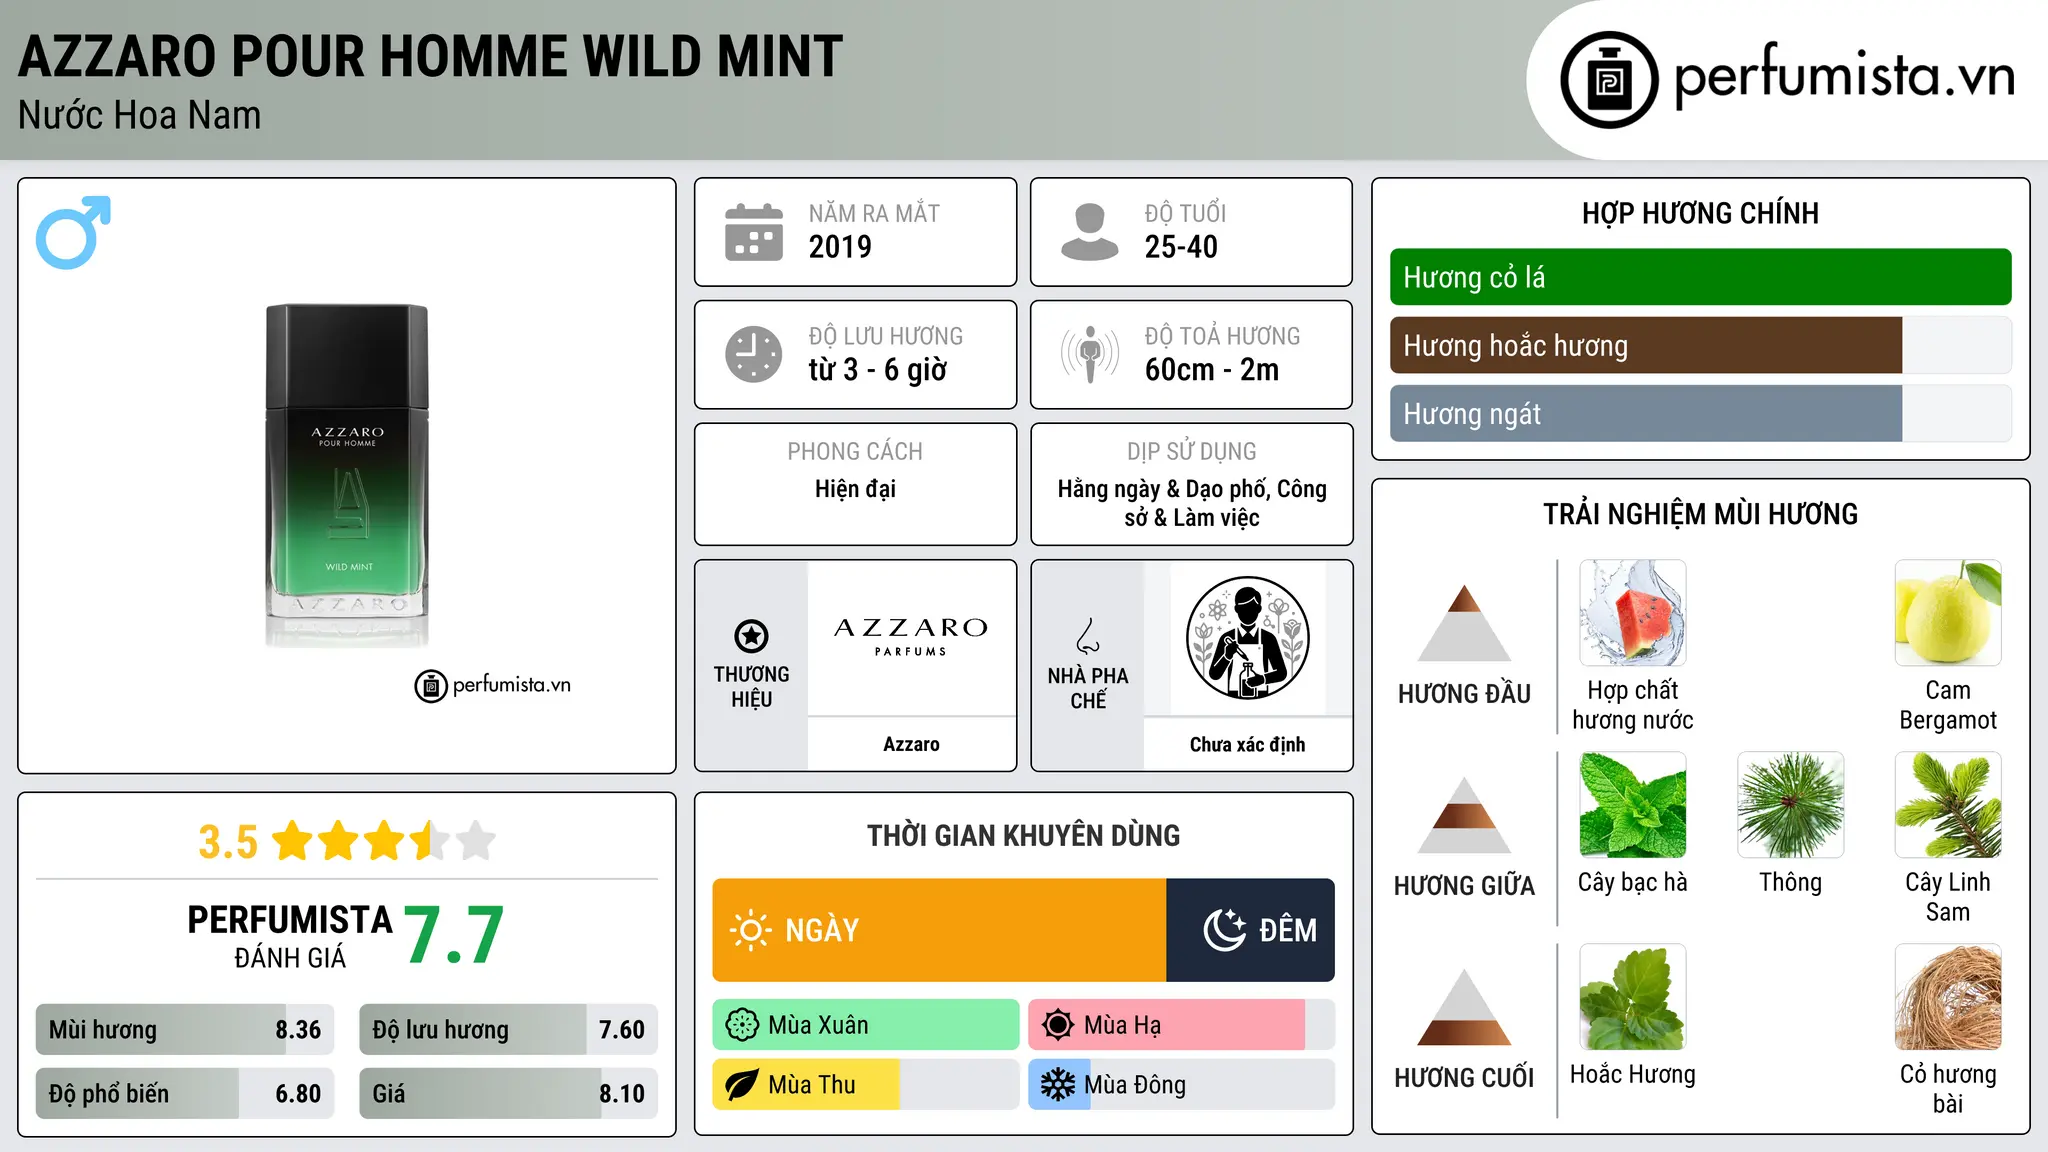
Task: Click the heading Trải nghiệm mùi hương
Action: pos(1700,514)
